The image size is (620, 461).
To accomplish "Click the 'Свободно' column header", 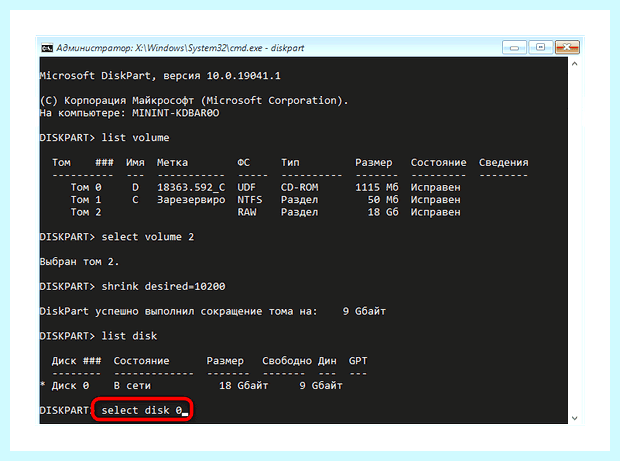I will tap(287, 361).
